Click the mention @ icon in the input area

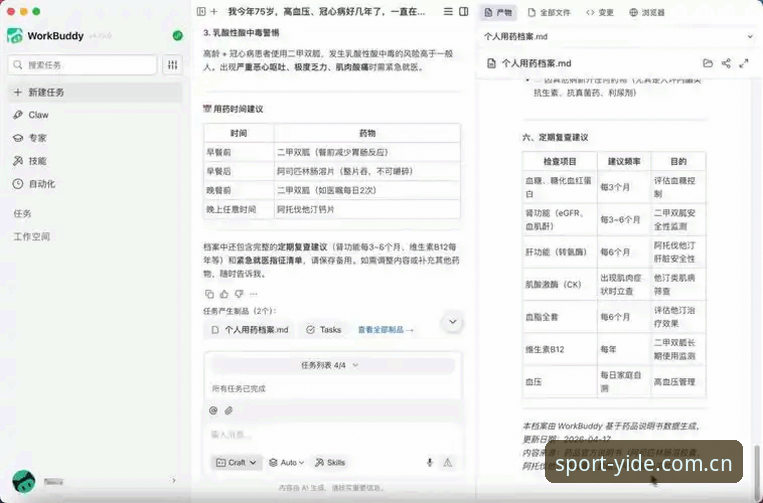(x=213, y=411)
